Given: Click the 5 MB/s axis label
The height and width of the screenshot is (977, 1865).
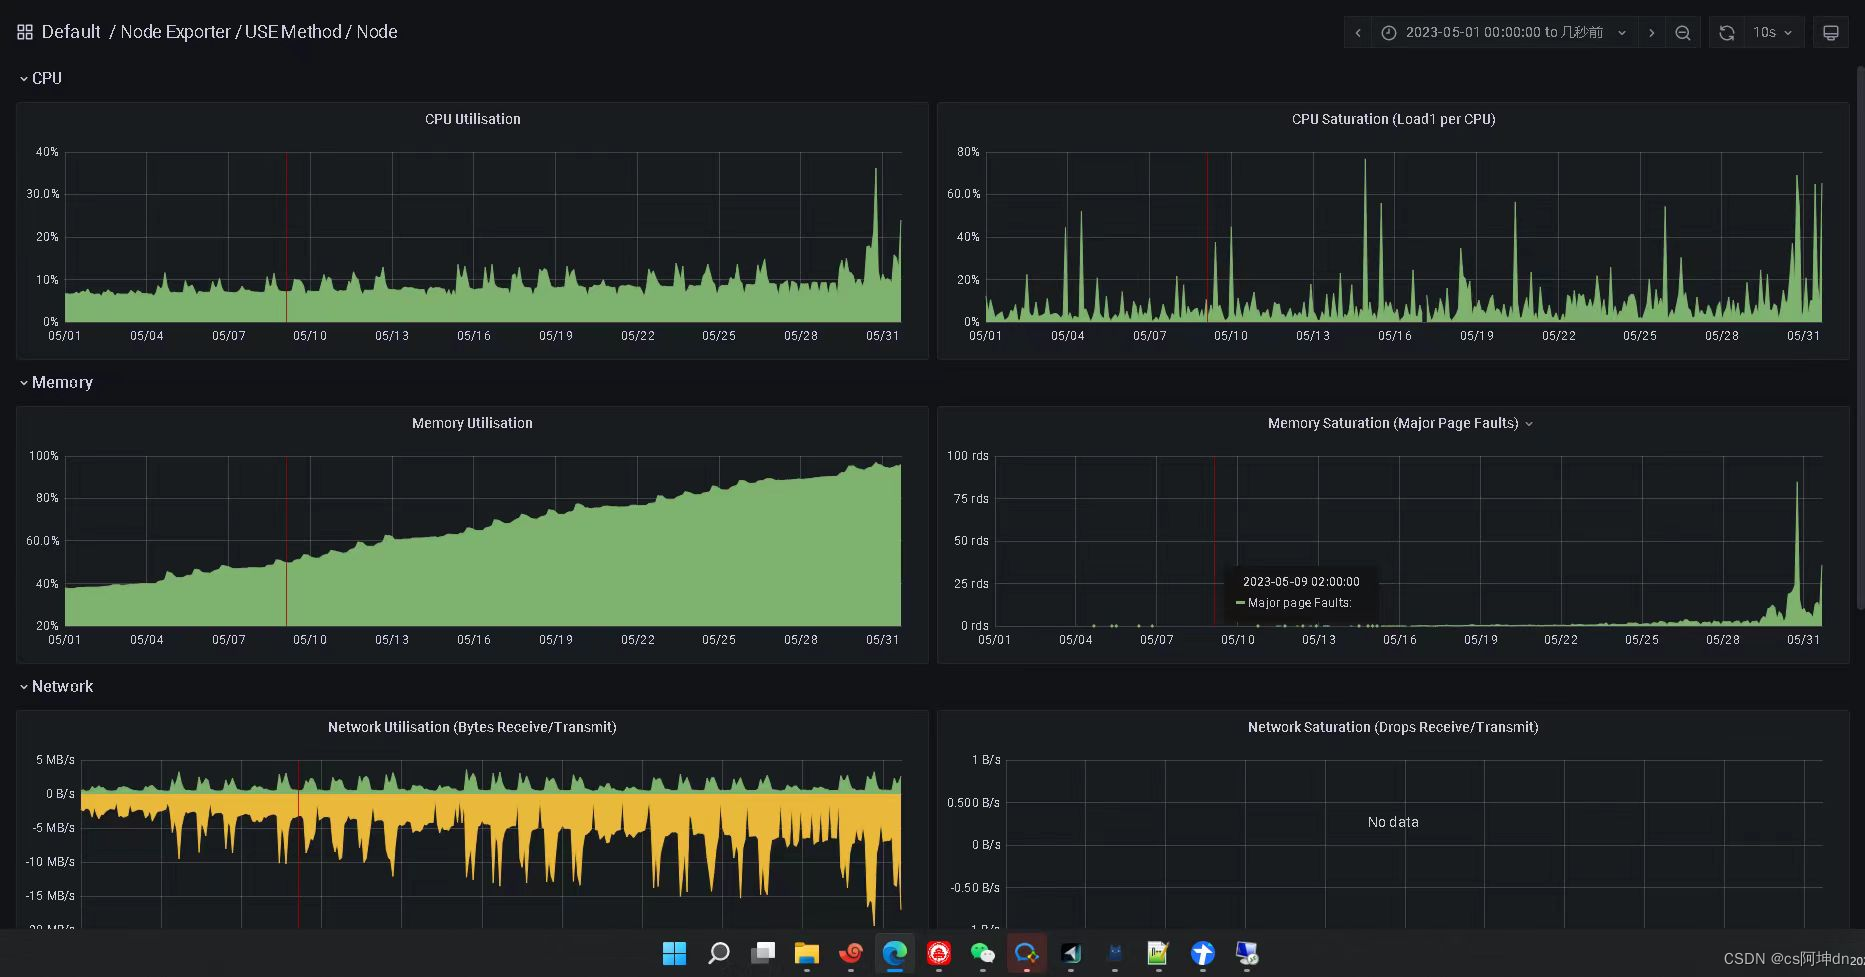Looking at the screenshot, I should point(55,760).
